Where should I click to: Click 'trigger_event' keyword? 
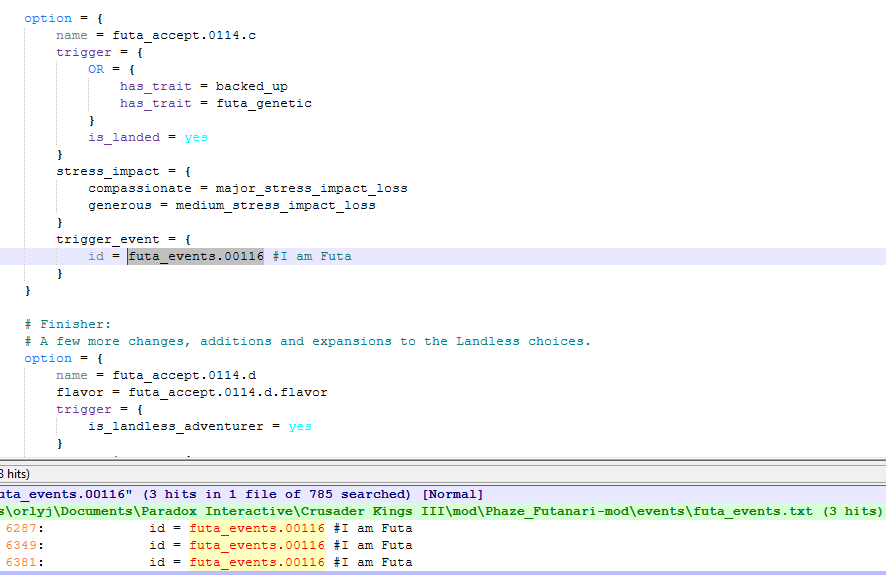pos(108,239)
